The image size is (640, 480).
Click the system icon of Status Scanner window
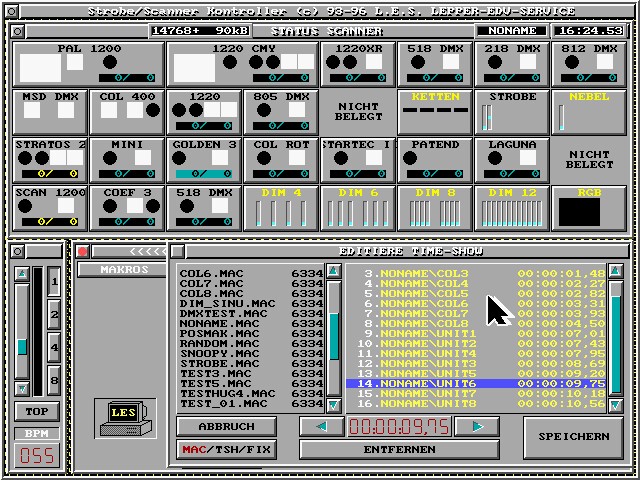pos(18,31)
